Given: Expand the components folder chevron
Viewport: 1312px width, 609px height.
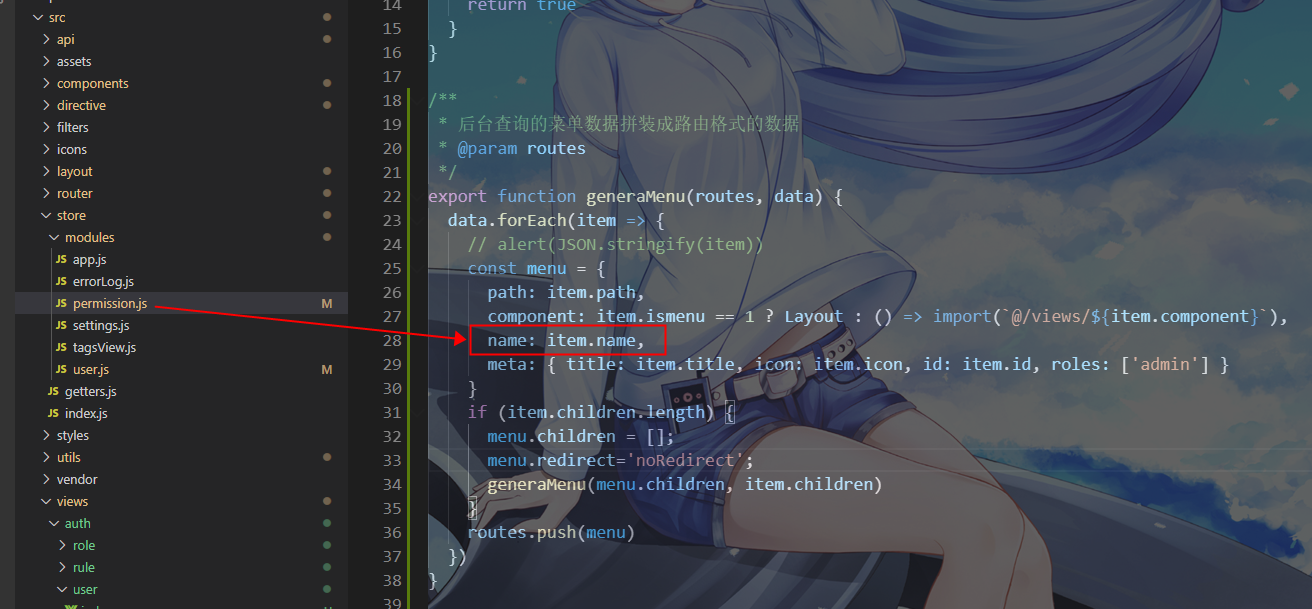Looking at the screenshot, I should coord(46,83).
